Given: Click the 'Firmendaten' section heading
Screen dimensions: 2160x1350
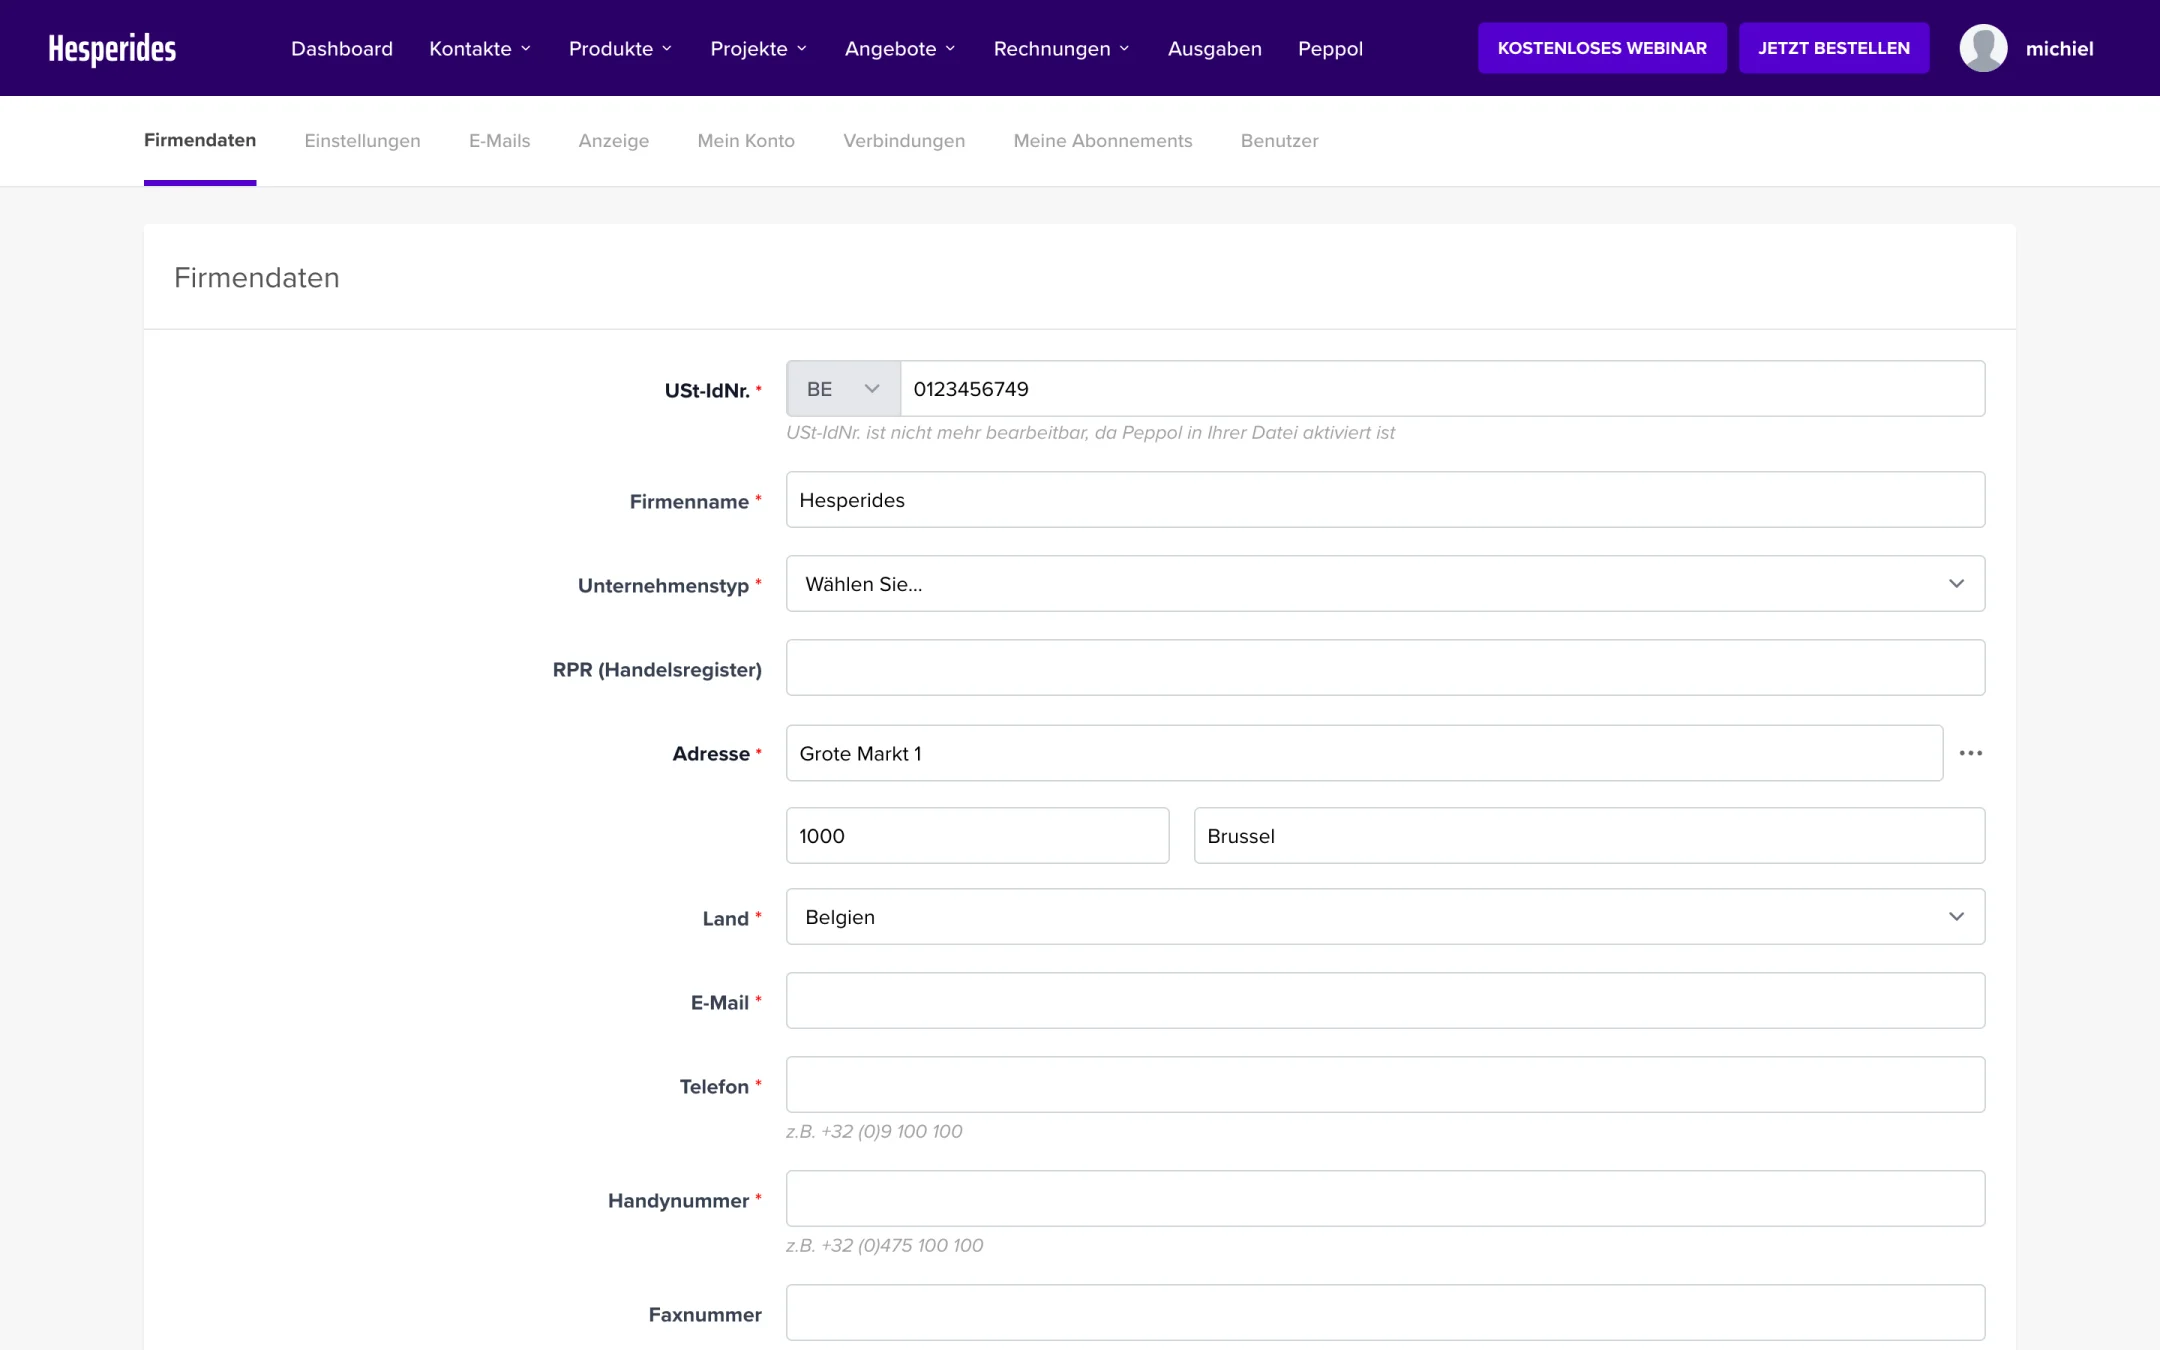Looking at the screenshot, I should pos(257,277).
